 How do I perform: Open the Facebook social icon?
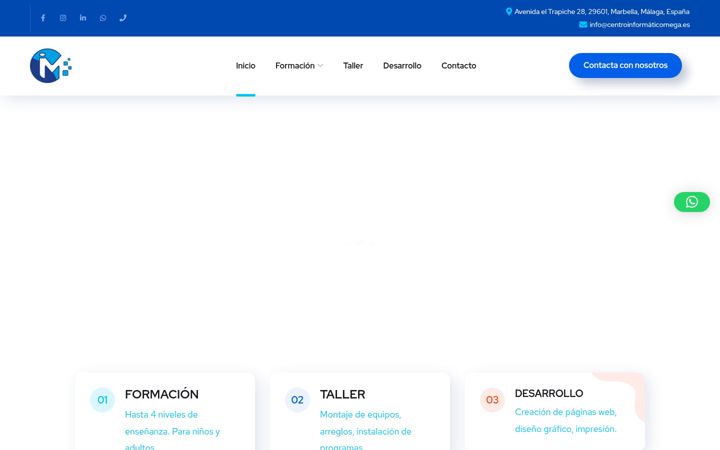43,18
